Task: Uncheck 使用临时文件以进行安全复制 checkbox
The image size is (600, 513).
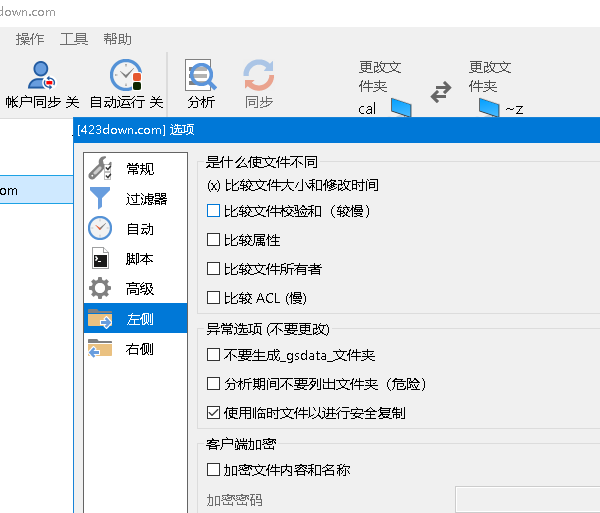Action: (213, 412)
